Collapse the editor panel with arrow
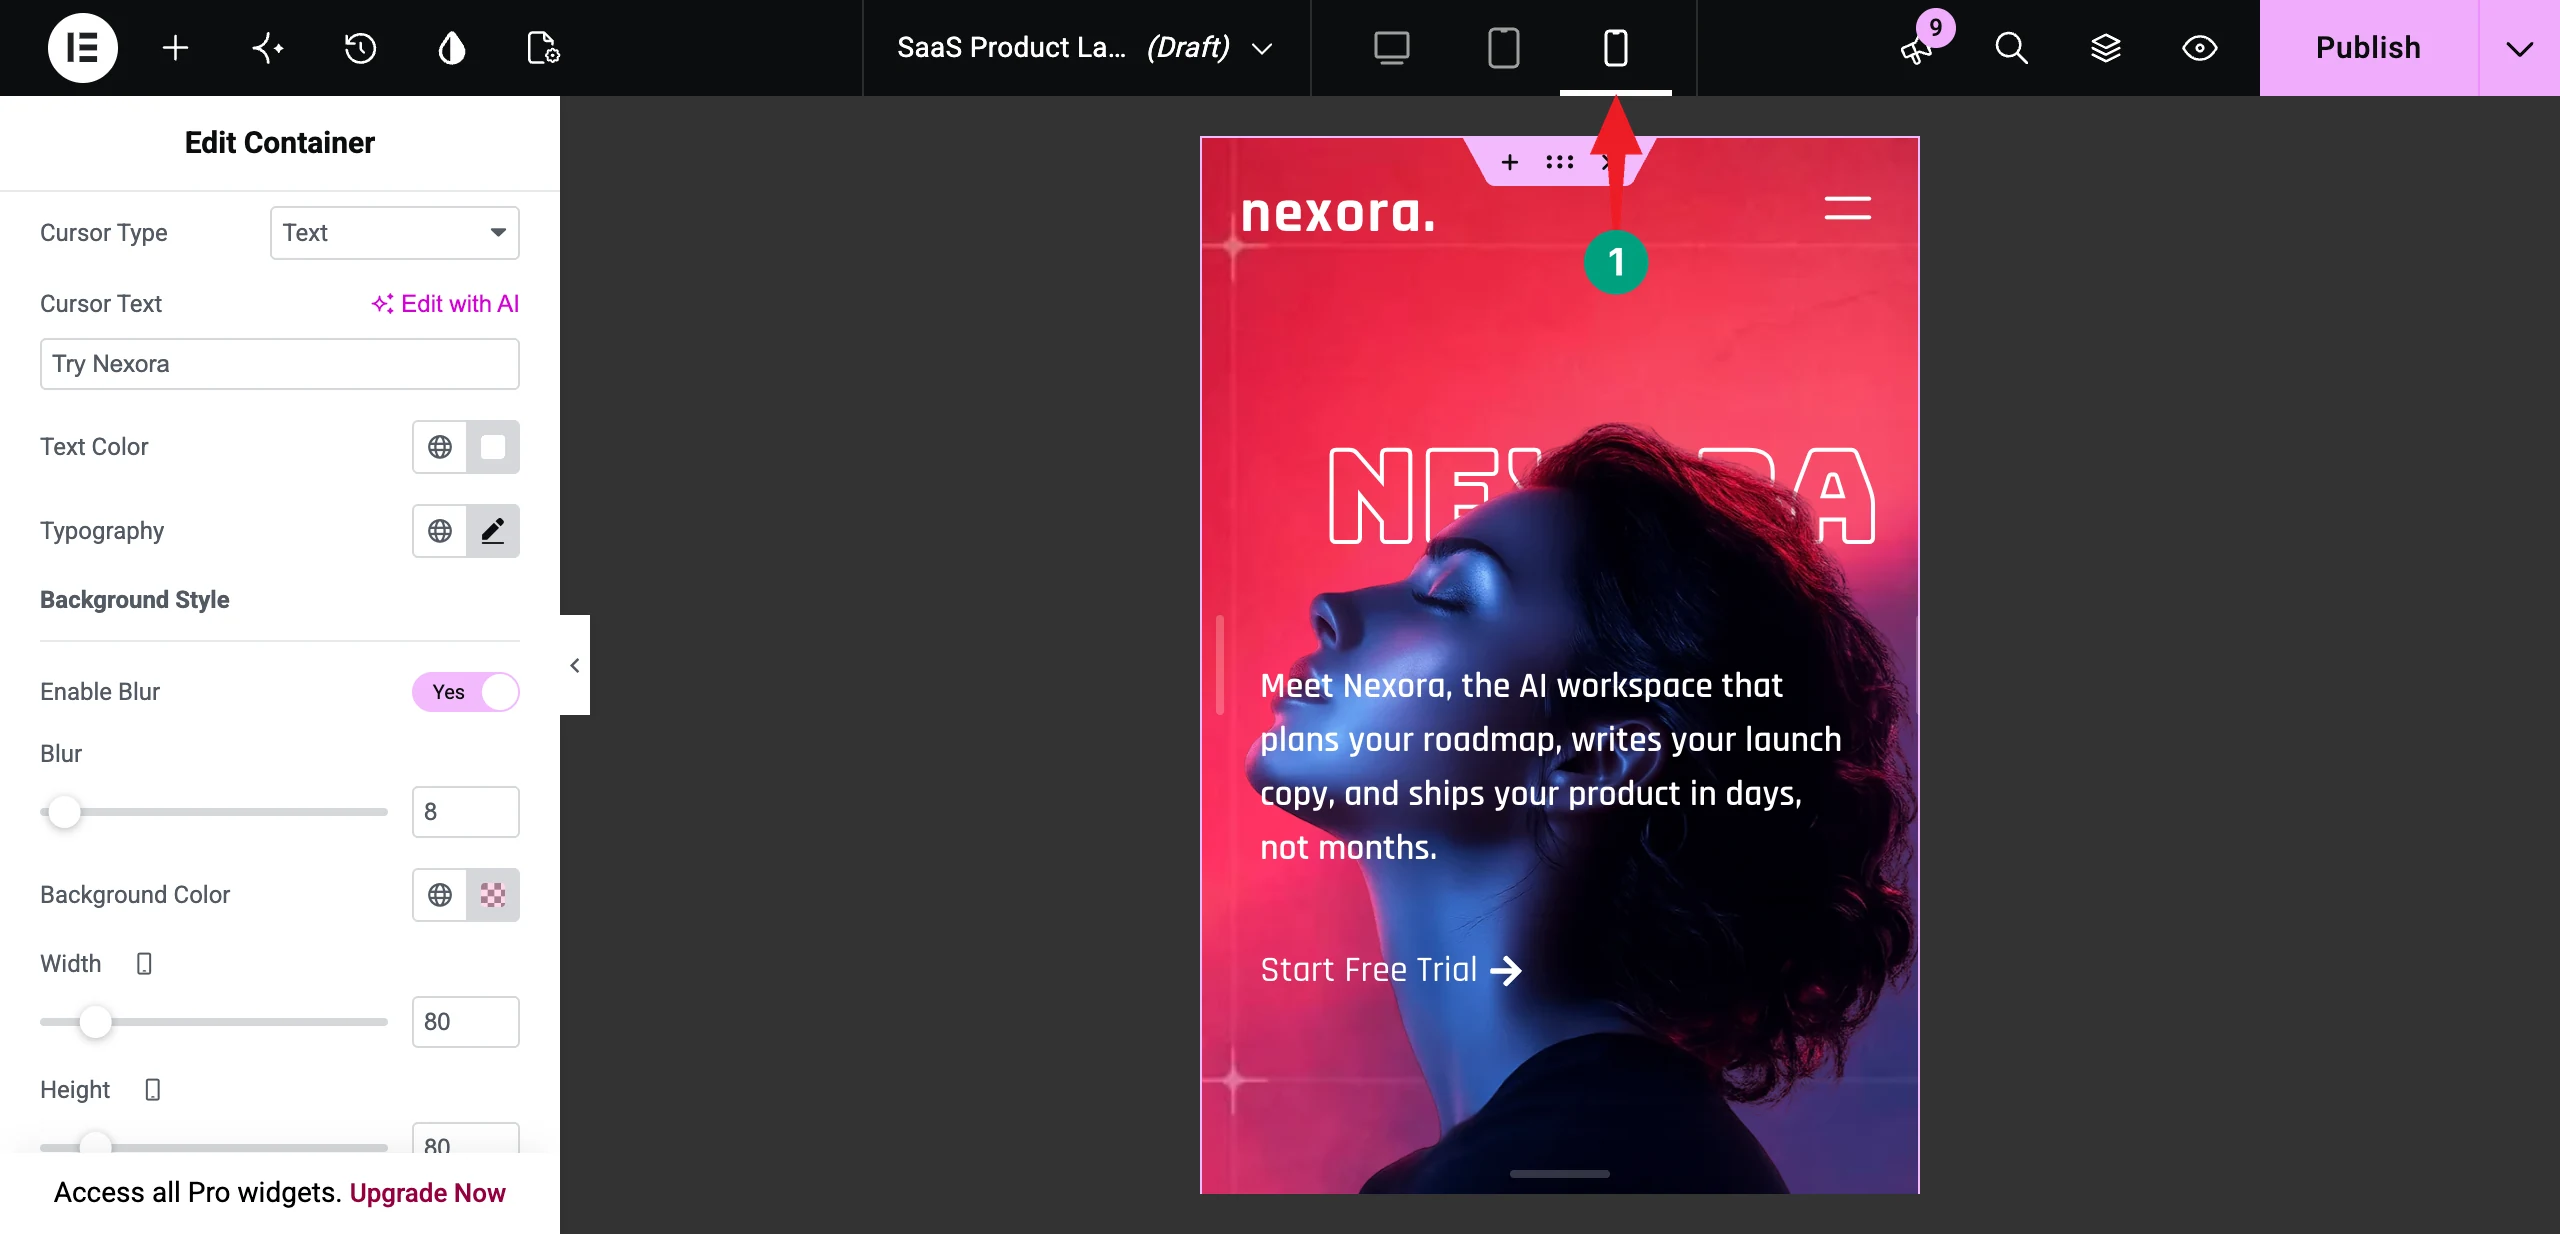2560x1234 pixels. tap(575, 665)
